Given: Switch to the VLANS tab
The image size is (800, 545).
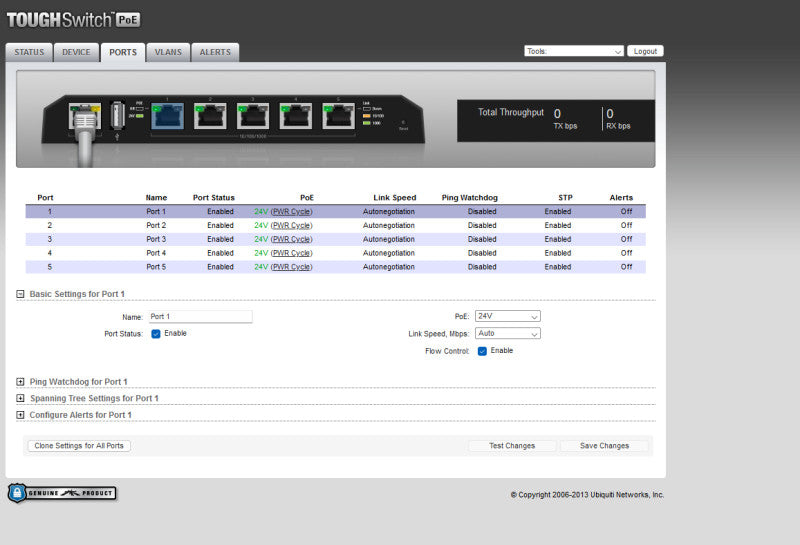Looking at the screenshot, I should pyautogui.click(x=168, y=53).
